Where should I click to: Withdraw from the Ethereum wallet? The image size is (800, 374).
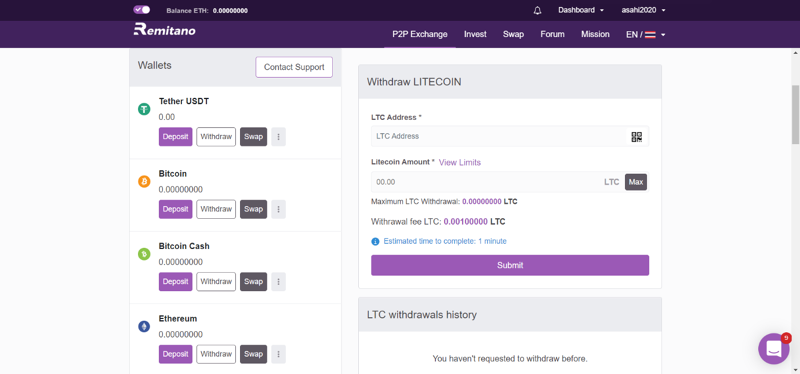pyautogui.click(x=216, y=354)
